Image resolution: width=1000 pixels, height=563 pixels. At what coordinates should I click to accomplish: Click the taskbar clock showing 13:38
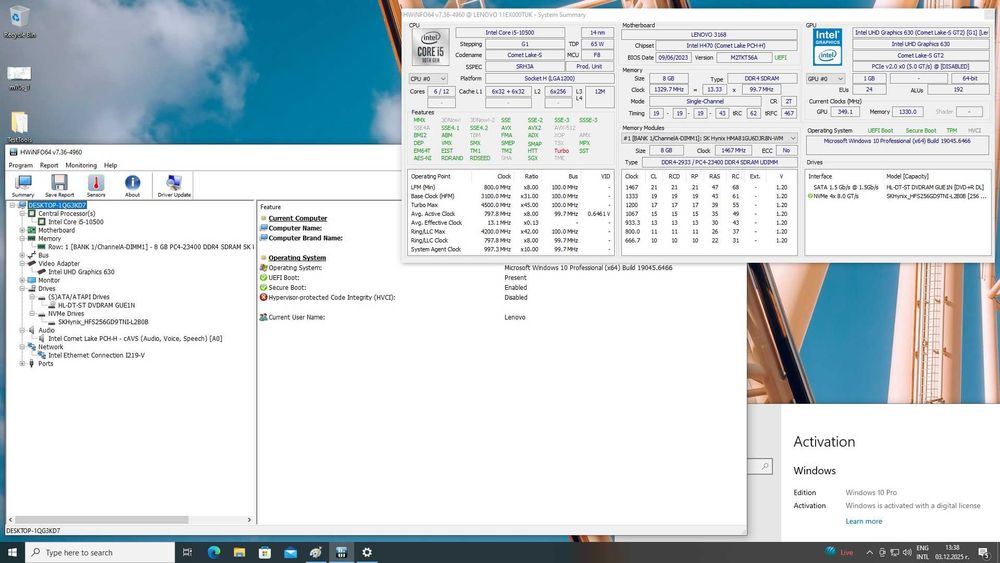tap(952, 552)
